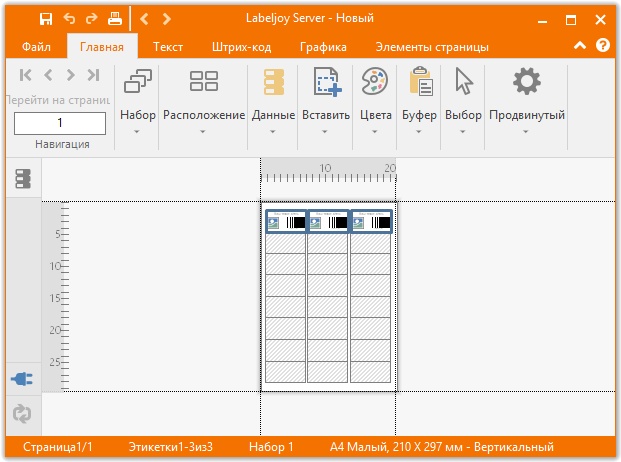Click the page number input field

tap(60, 123)
